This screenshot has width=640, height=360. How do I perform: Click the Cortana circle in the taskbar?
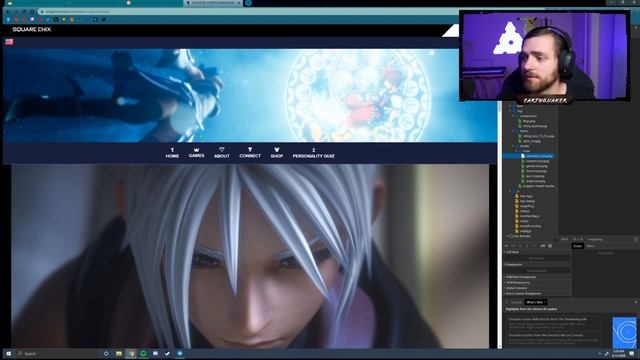coord(106,353)
